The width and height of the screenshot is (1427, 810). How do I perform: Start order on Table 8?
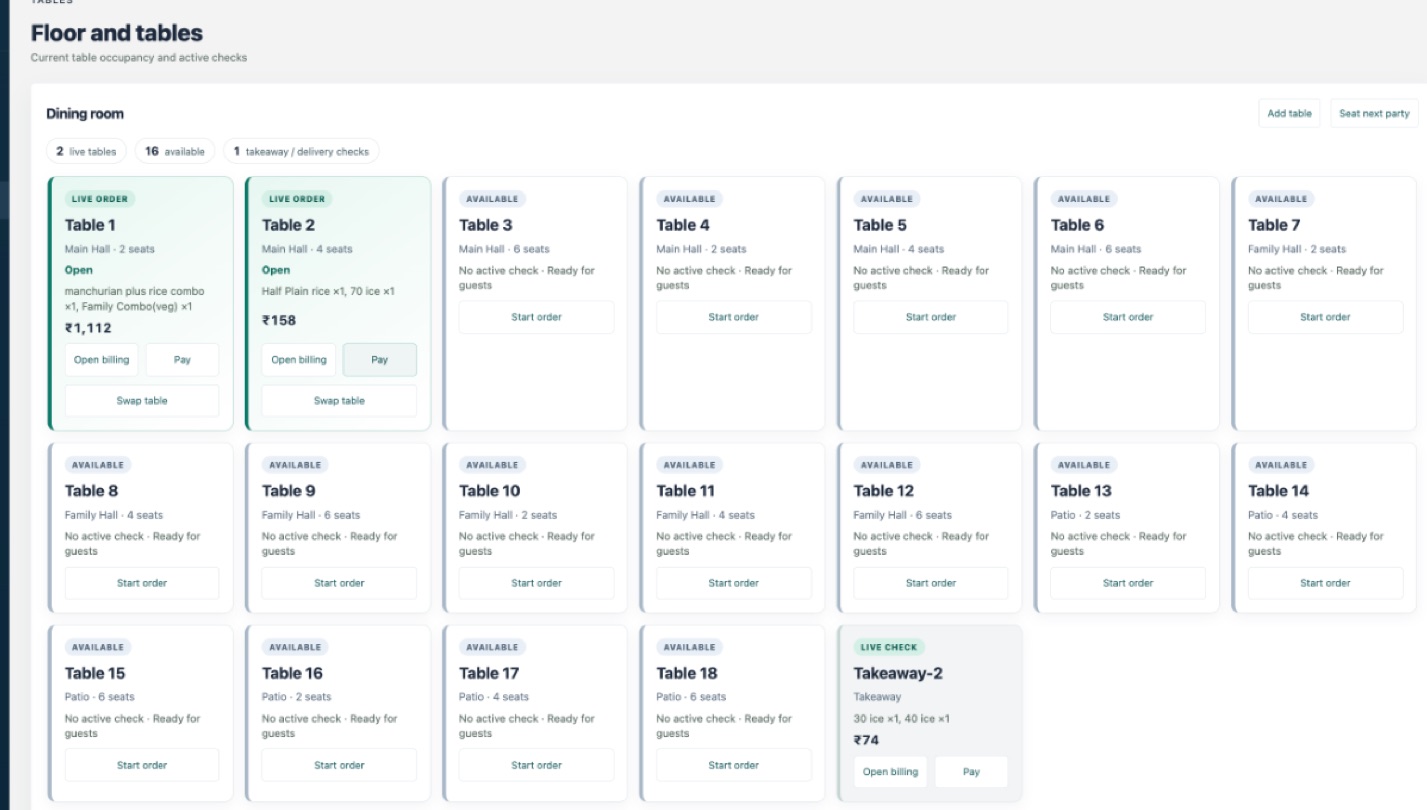coord(142,583)
